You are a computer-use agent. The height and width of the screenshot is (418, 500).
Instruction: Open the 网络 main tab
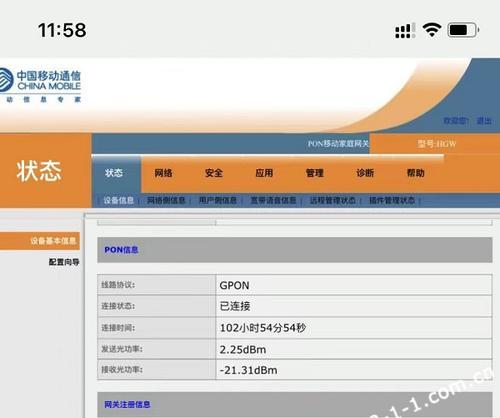pyautogui.click(x=164, y=173)
